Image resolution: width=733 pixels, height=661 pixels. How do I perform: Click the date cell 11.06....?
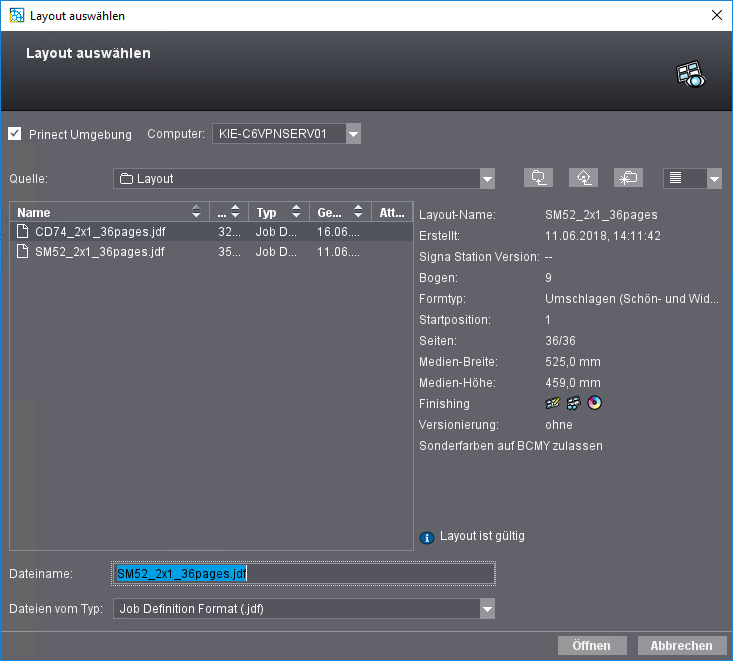pos(338,251)
